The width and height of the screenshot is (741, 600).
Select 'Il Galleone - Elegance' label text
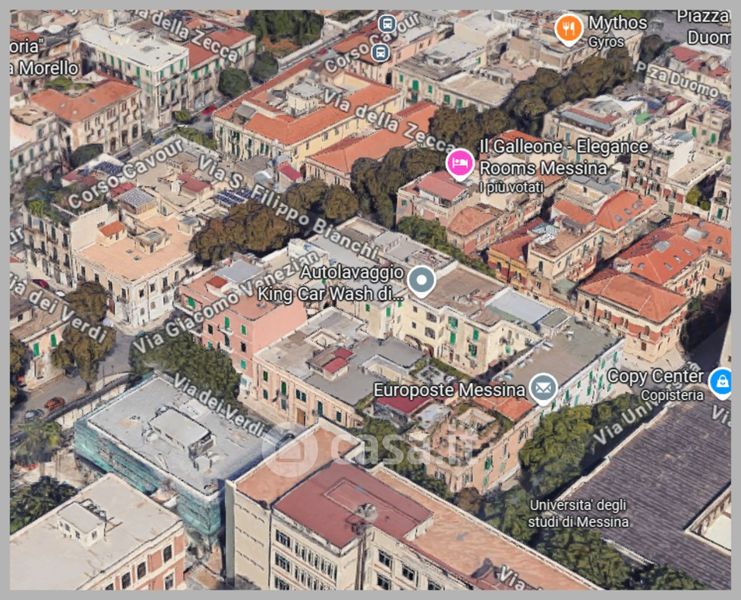(564, 146)
